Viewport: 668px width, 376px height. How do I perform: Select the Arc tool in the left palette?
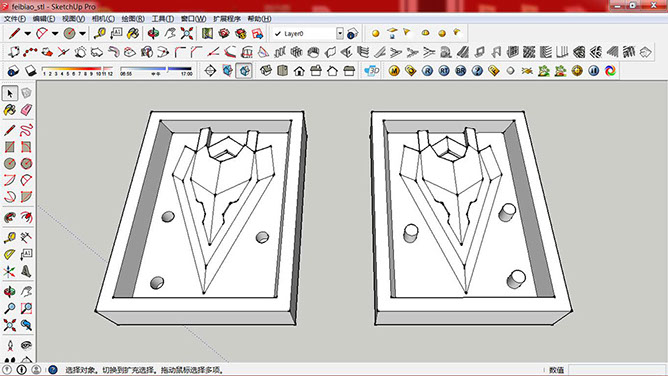pos(10,180)
